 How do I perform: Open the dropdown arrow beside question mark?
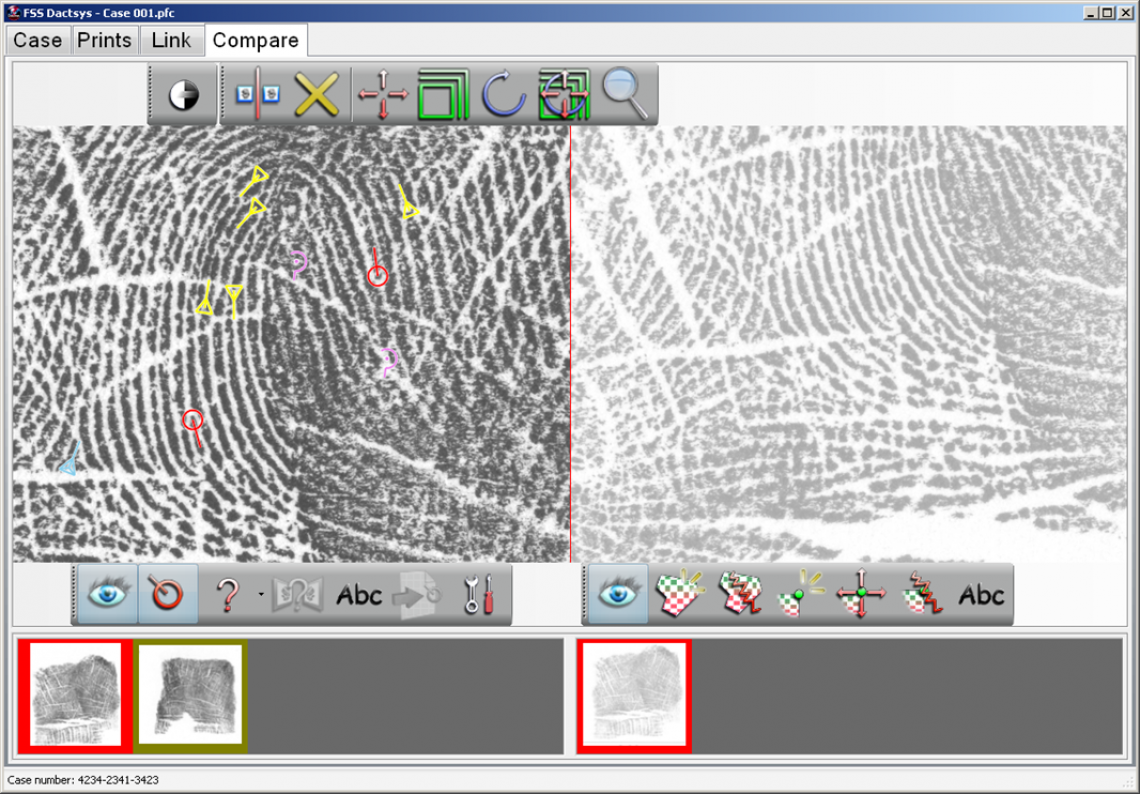click(261, 595)
